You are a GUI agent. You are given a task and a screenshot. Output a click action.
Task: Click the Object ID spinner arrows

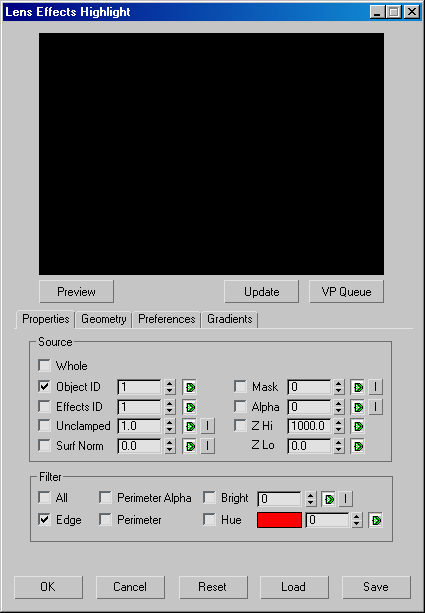tap(169, 387)
